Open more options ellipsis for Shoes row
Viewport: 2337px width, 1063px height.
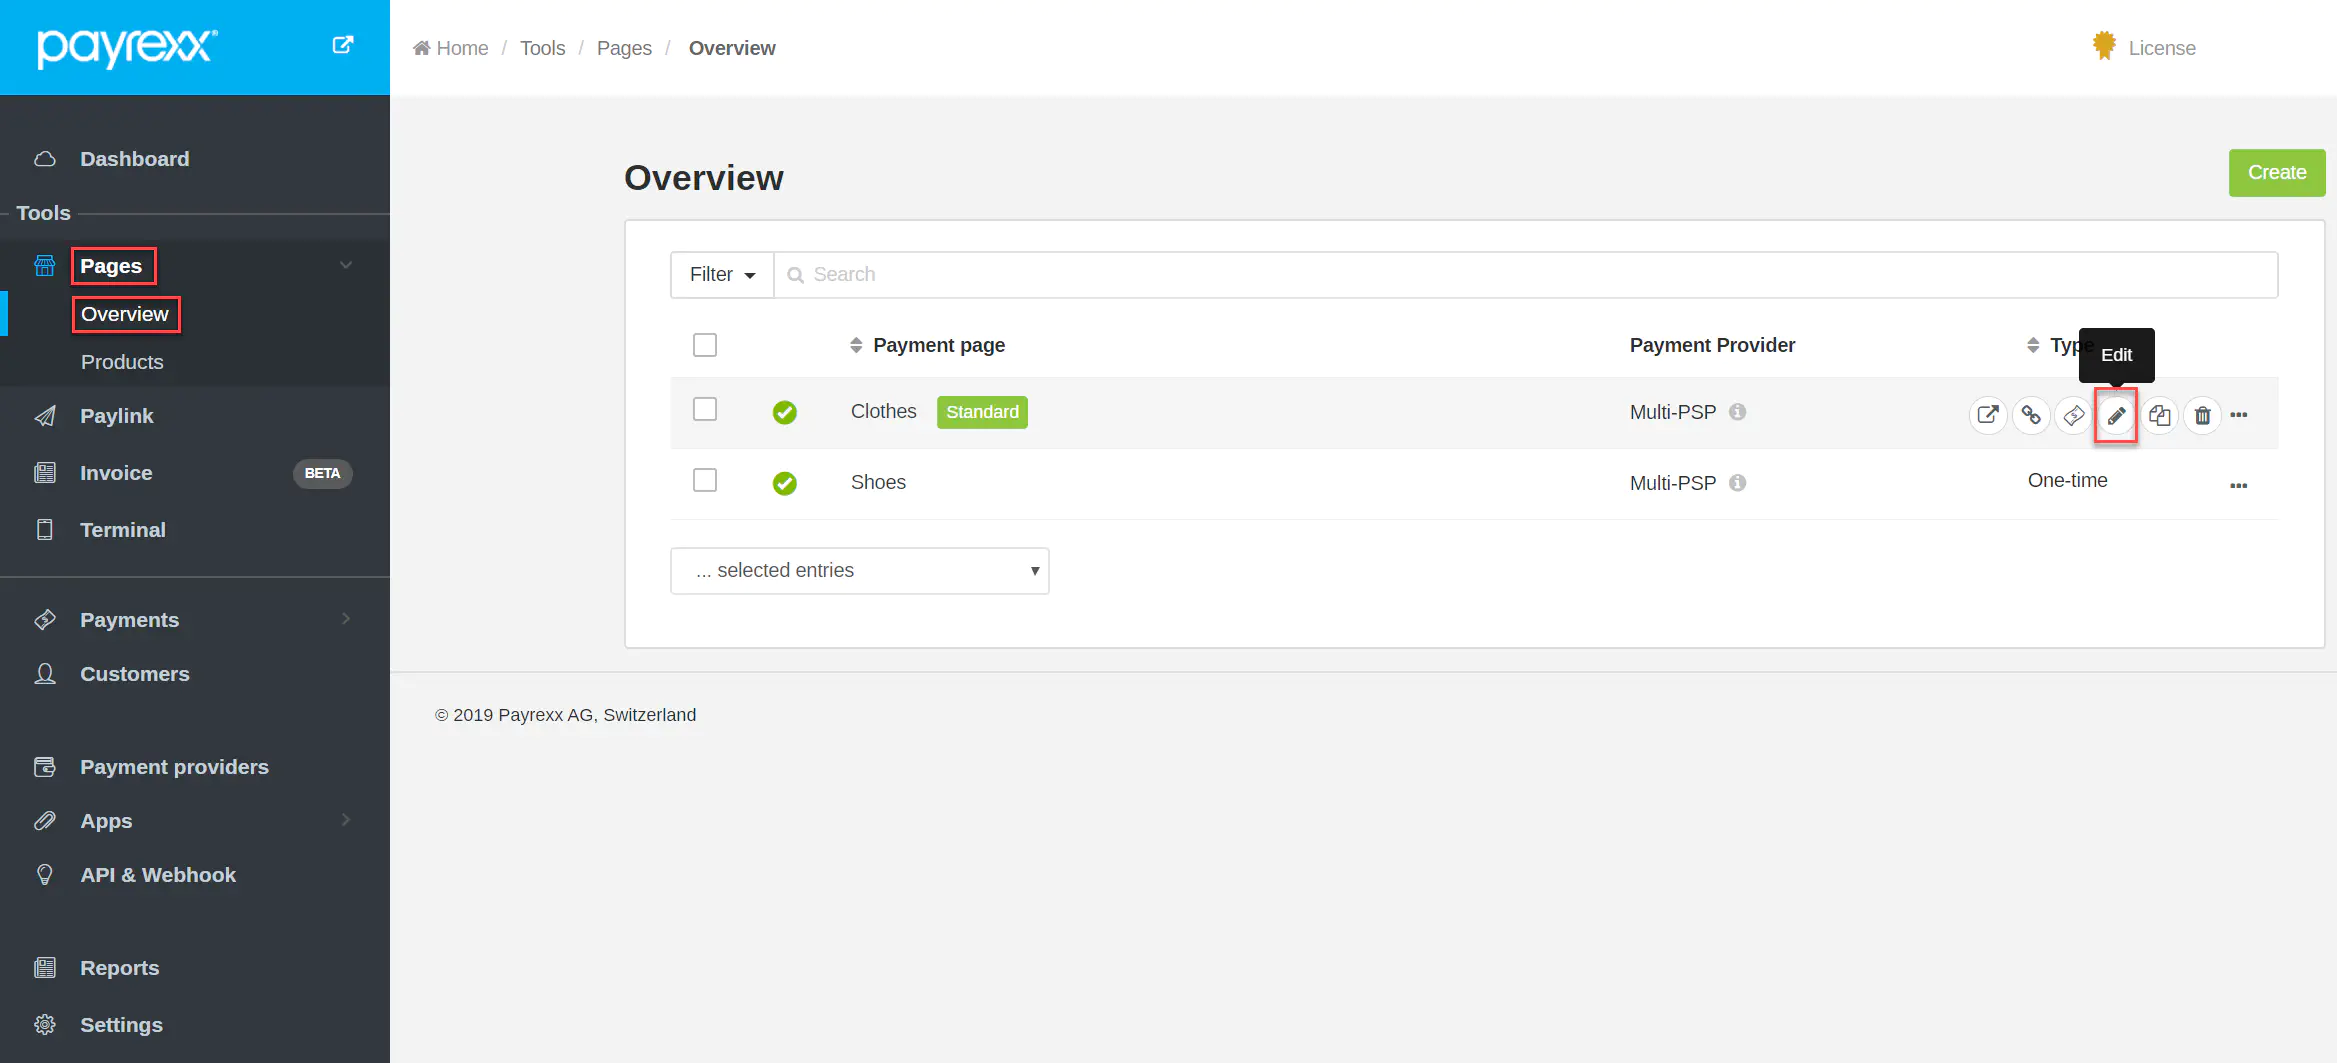point(2238,486)
